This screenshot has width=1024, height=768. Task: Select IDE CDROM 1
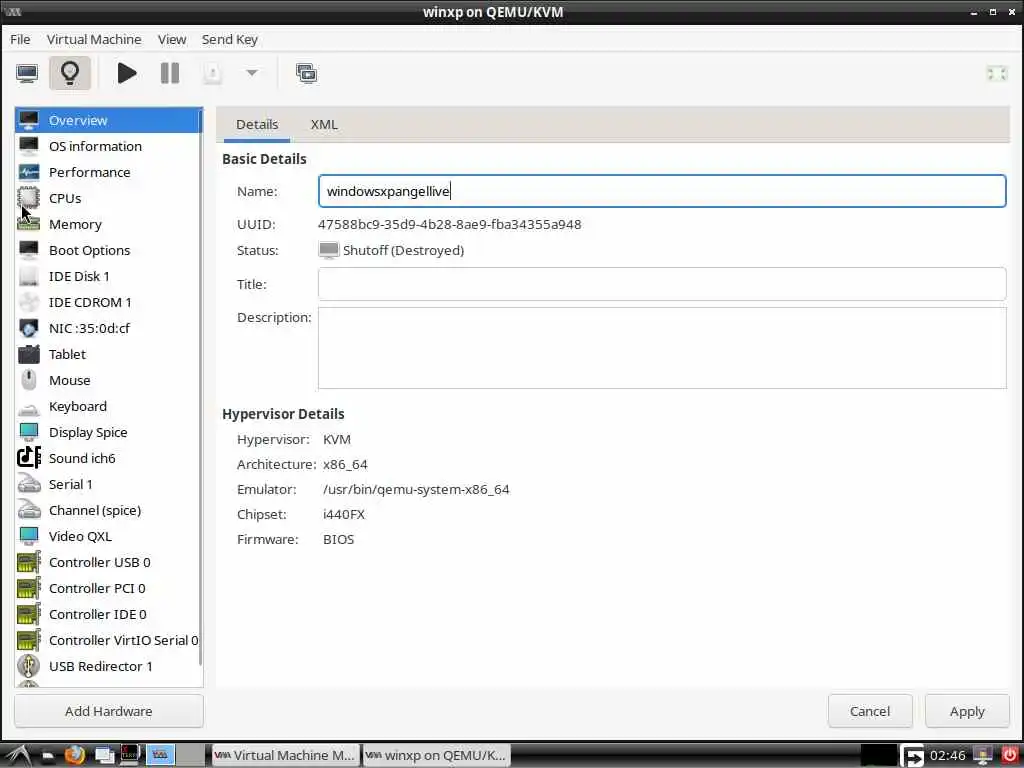click(x=108, y=302)
